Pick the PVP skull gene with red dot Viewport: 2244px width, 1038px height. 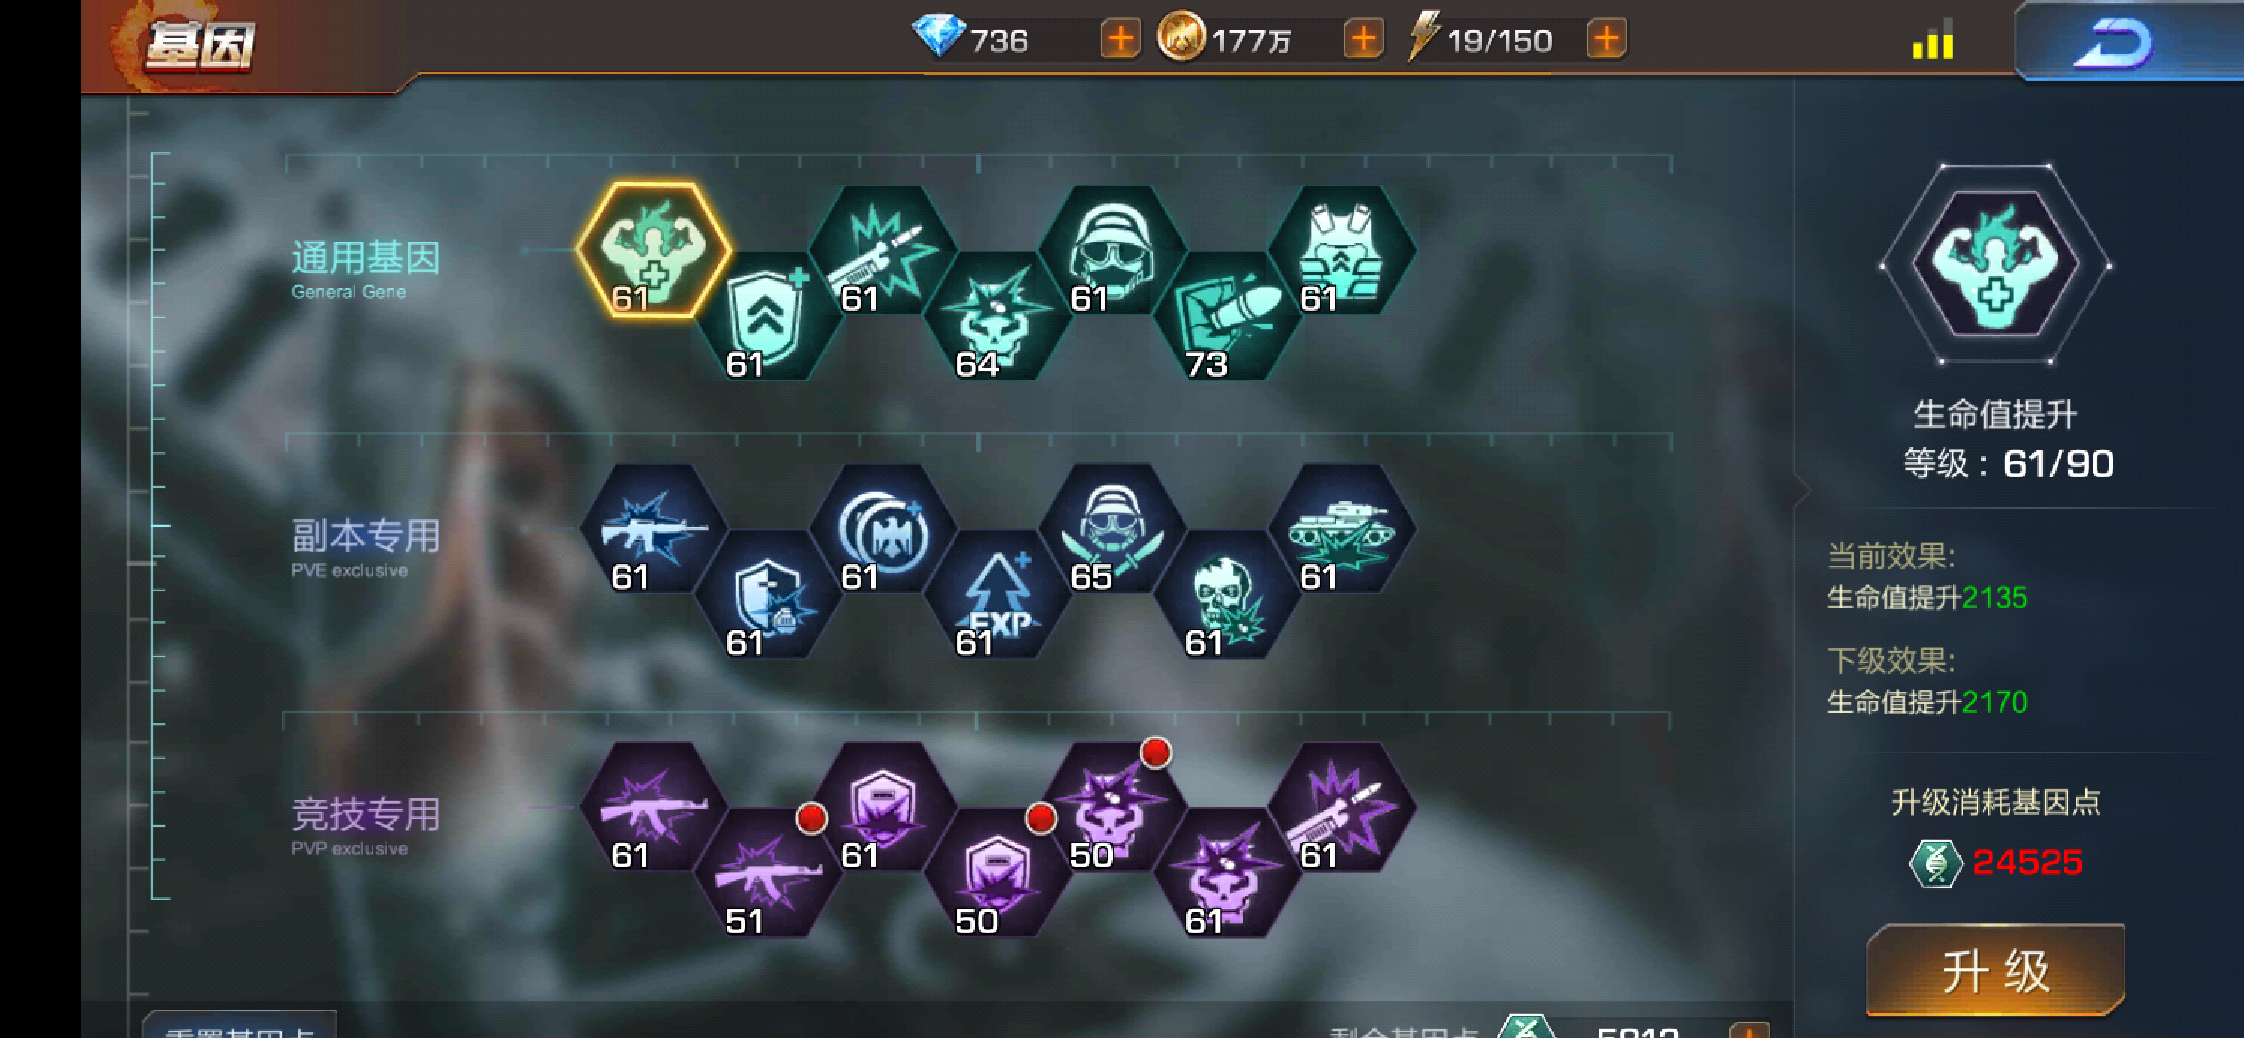1113,806
